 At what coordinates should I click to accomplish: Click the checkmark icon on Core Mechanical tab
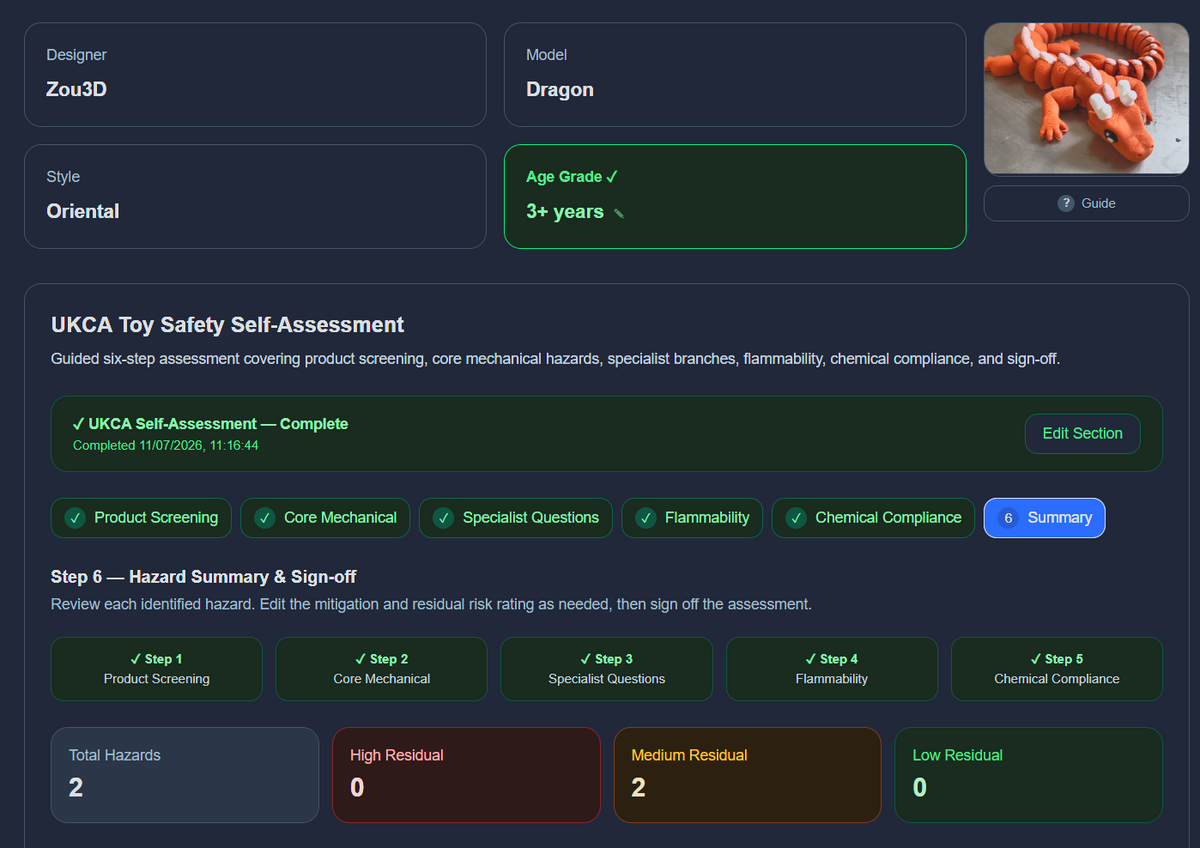[264, 518]
